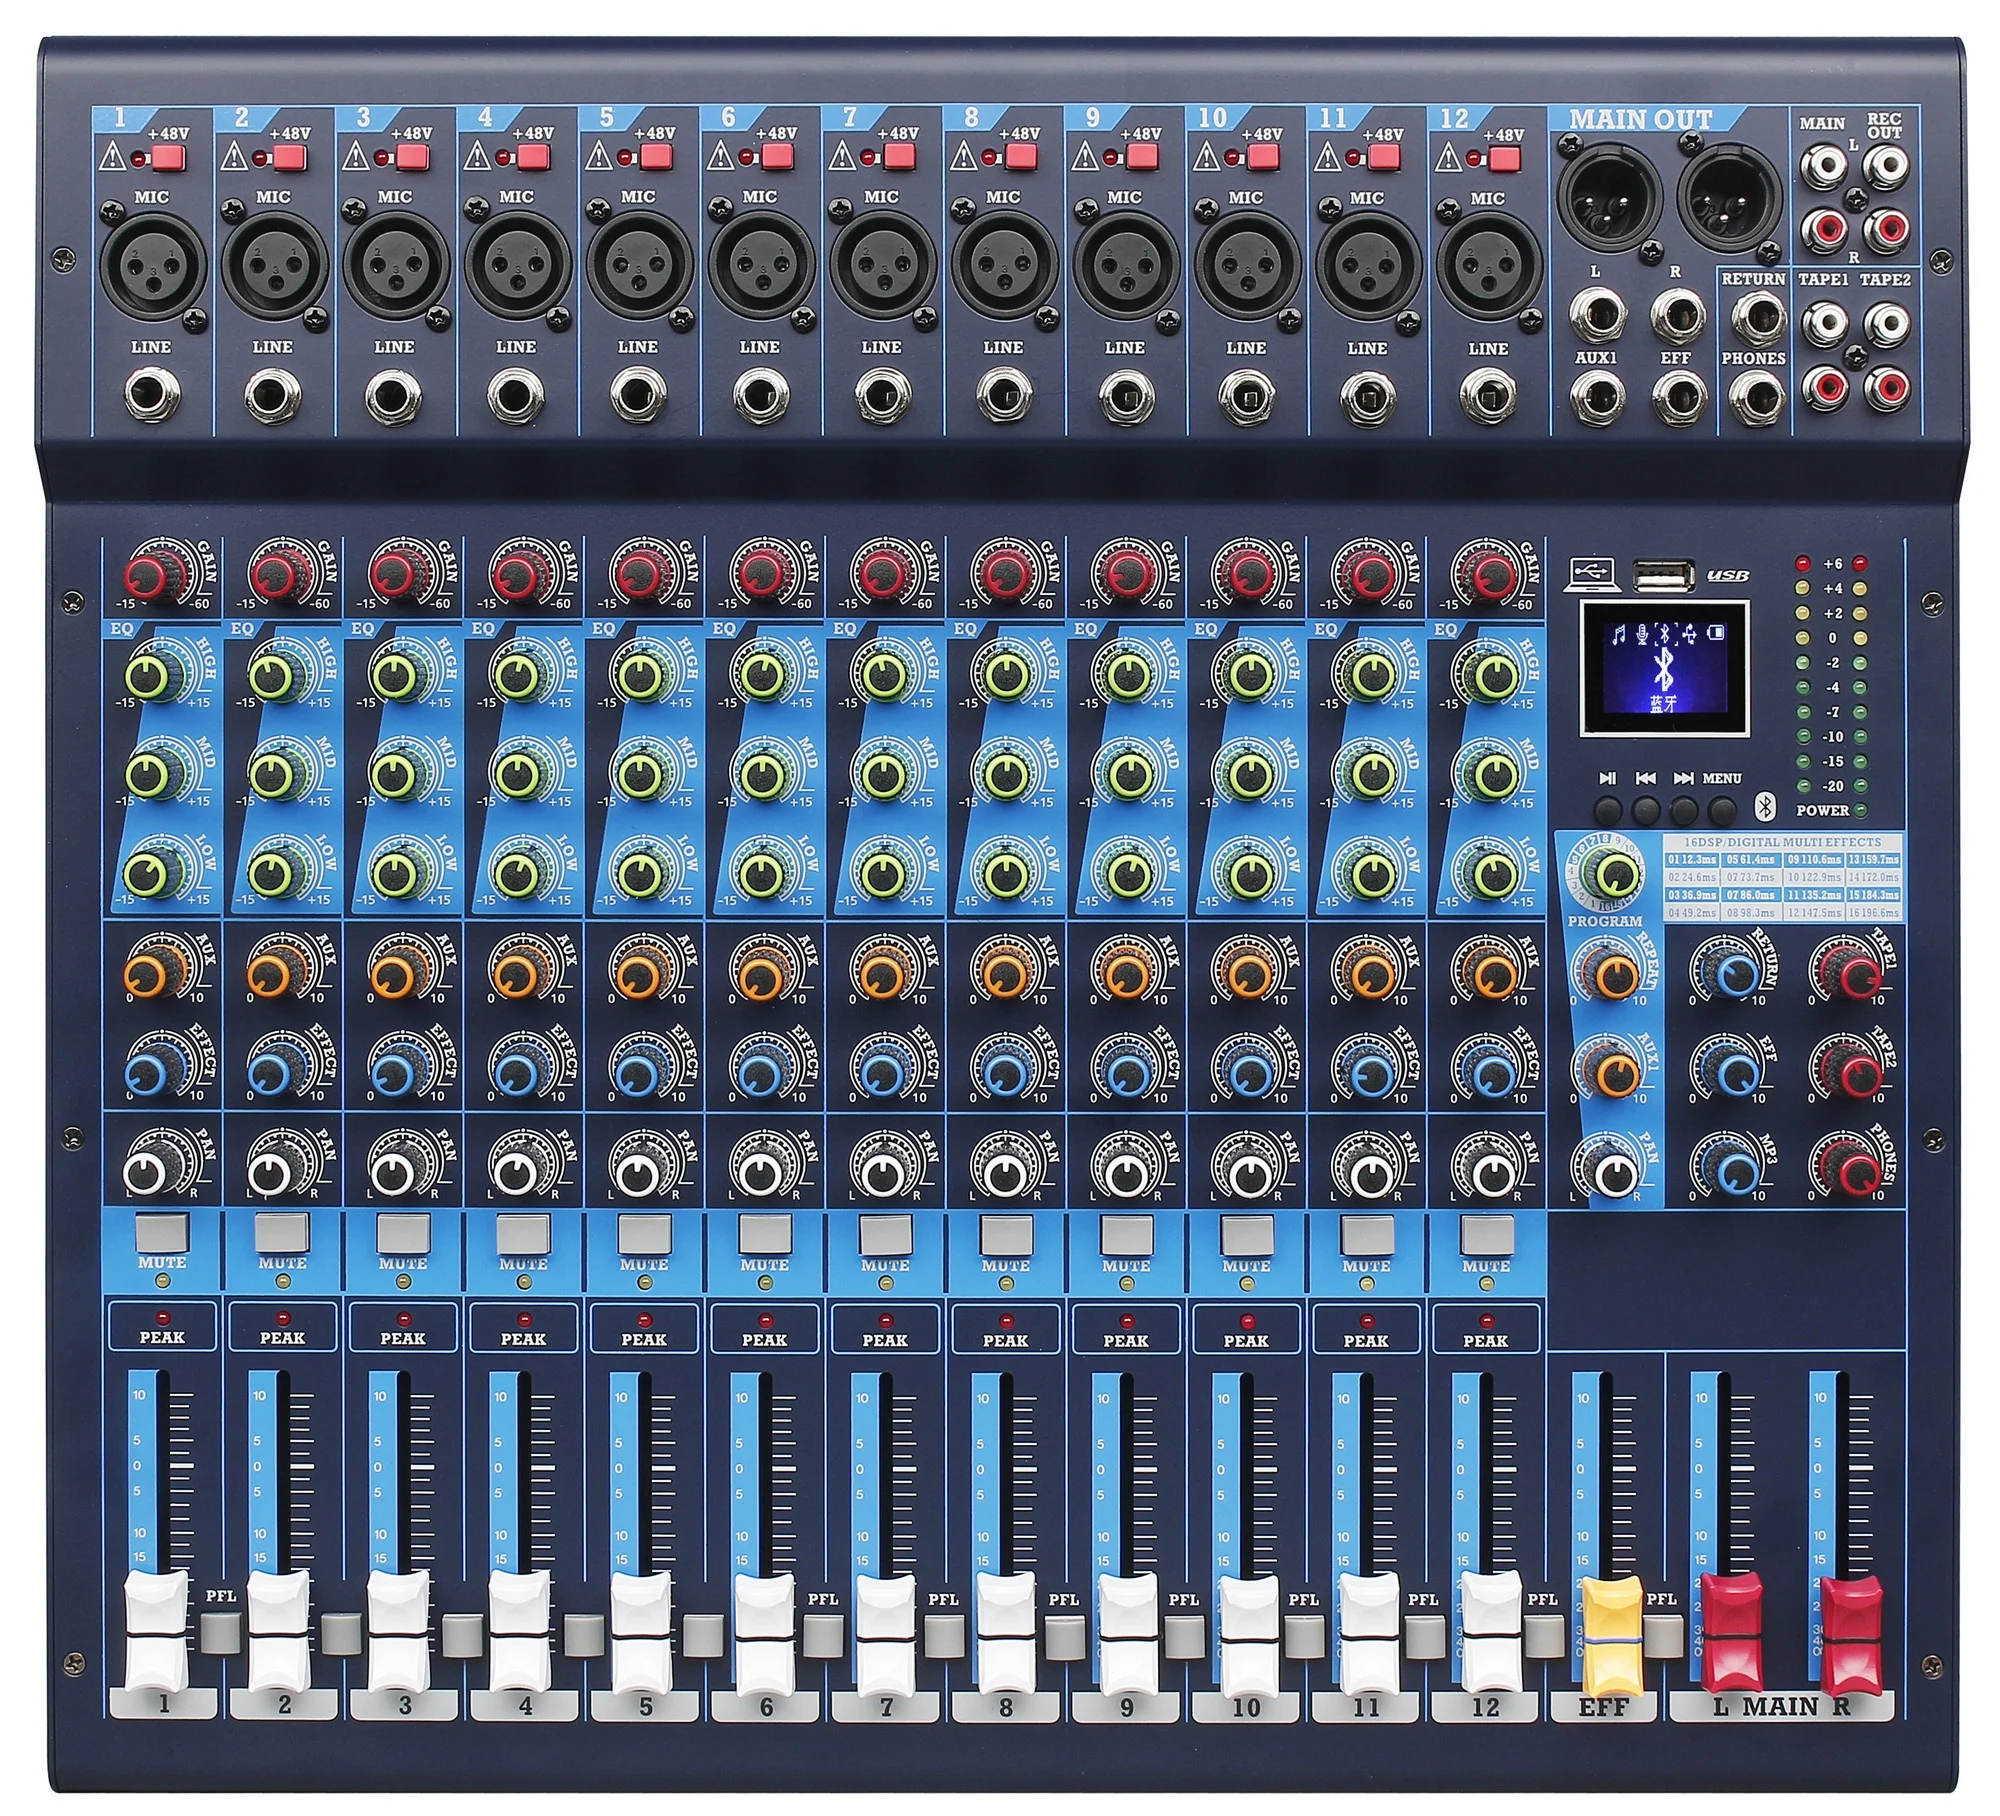The image size is (2000, 1816).
Task: Select the music note icon on the LCD
Action: tap(1618, 635)
